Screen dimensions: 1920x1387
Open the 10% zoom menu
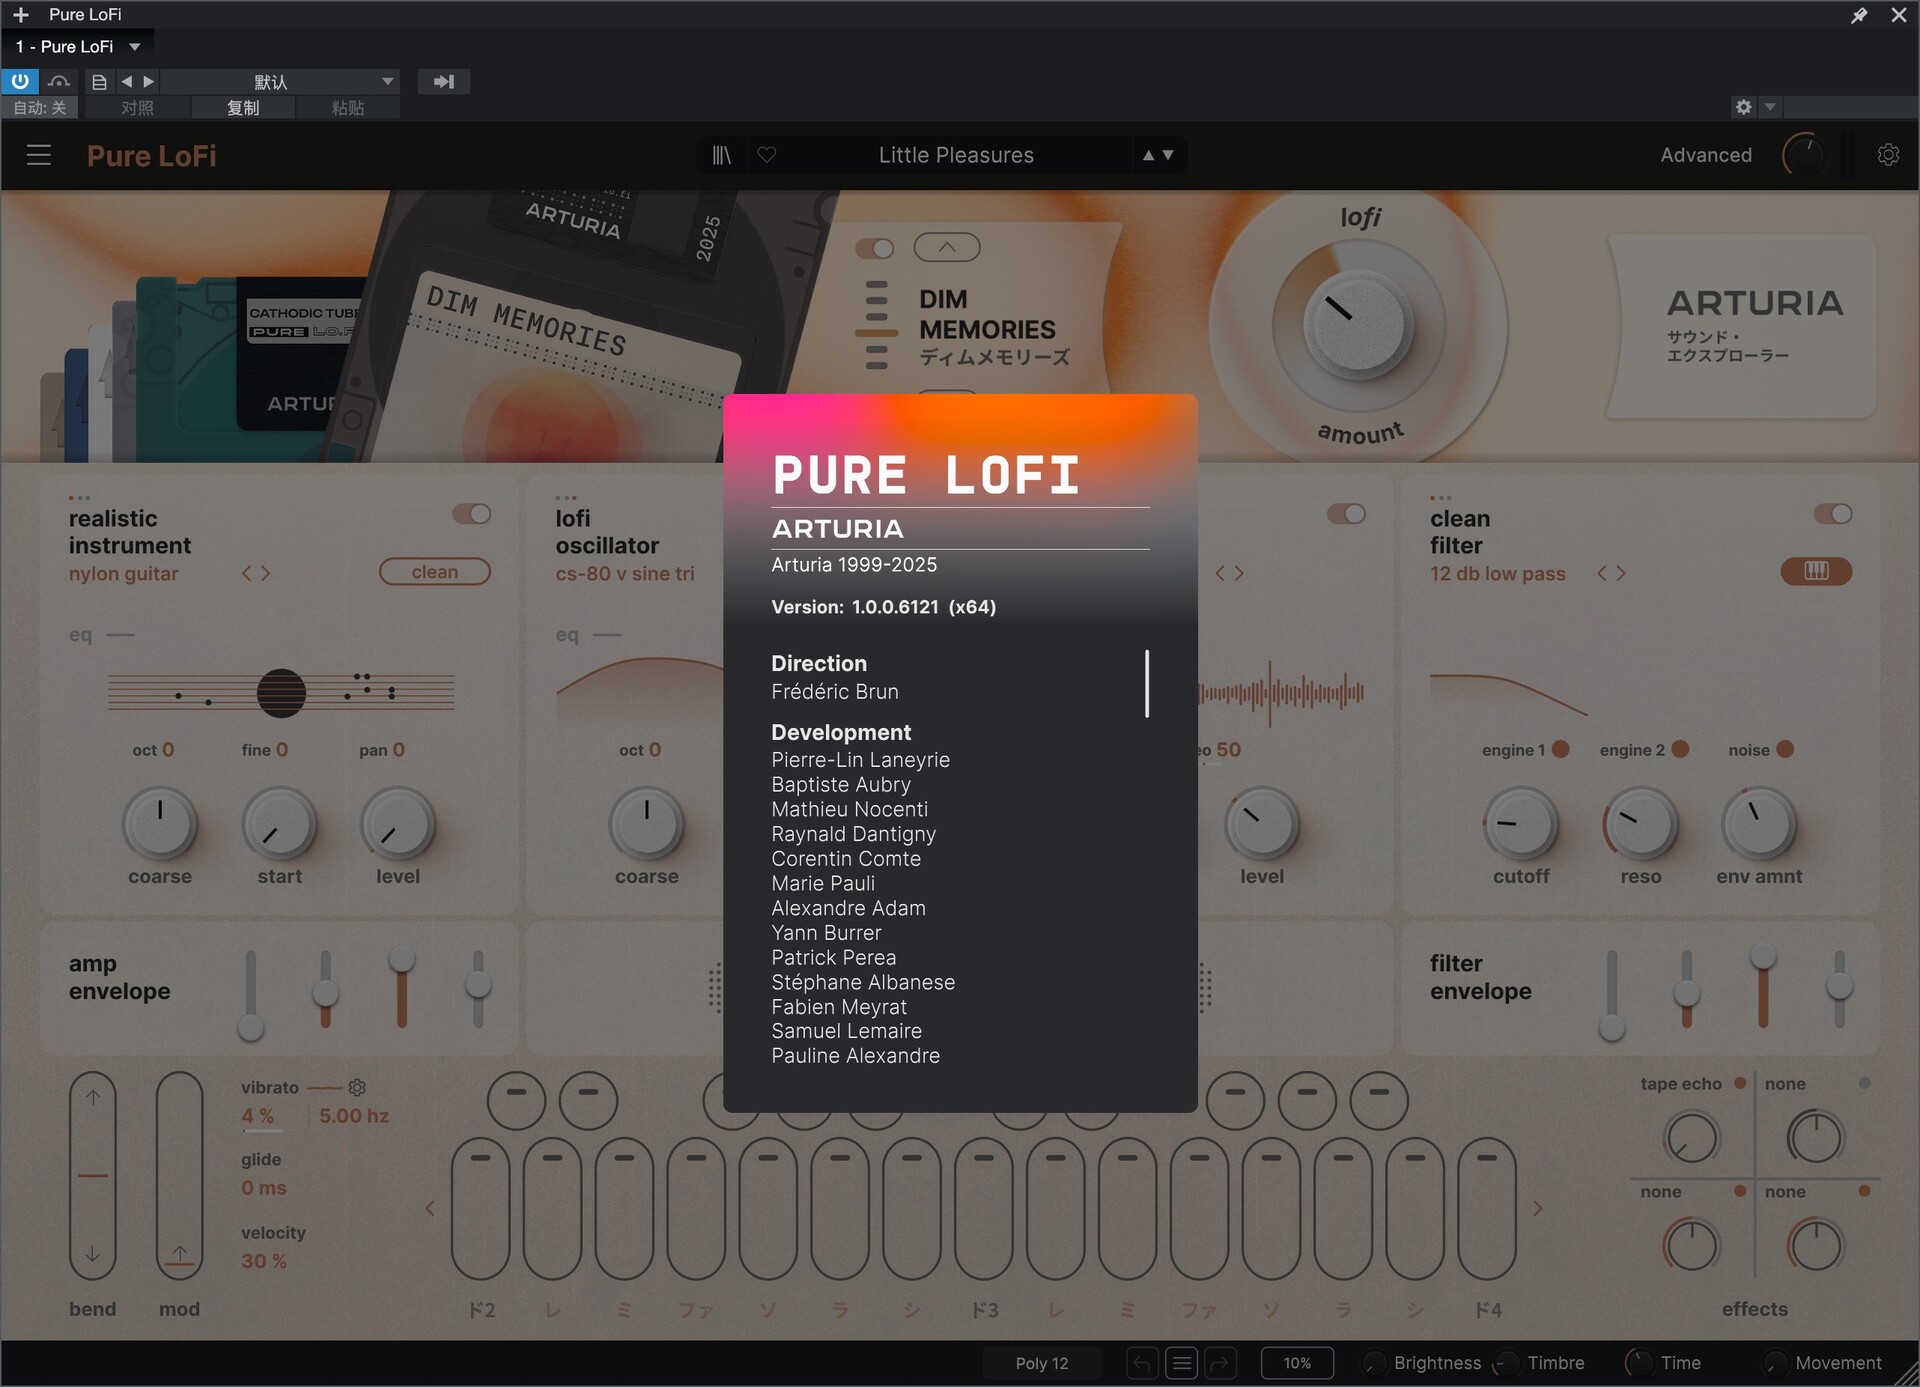[x=1297, y=1363]
